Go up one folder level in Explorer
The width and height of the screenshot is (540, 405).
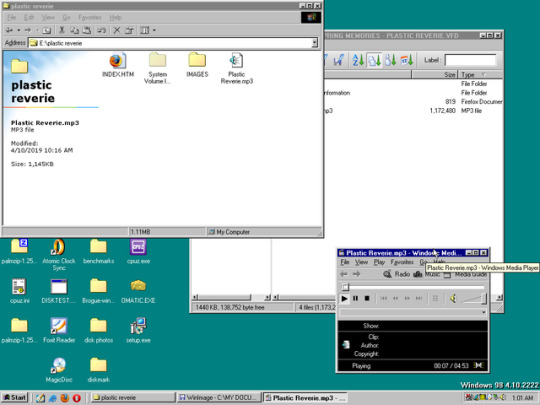click(46, 30)
